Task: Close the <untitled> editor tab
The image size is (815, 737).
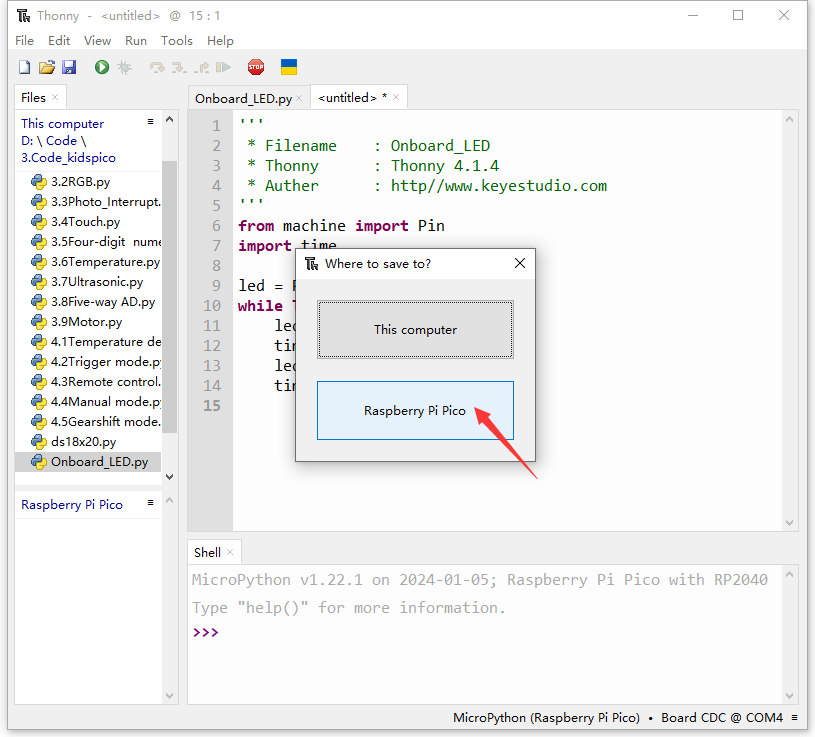Action: point(396,97)
